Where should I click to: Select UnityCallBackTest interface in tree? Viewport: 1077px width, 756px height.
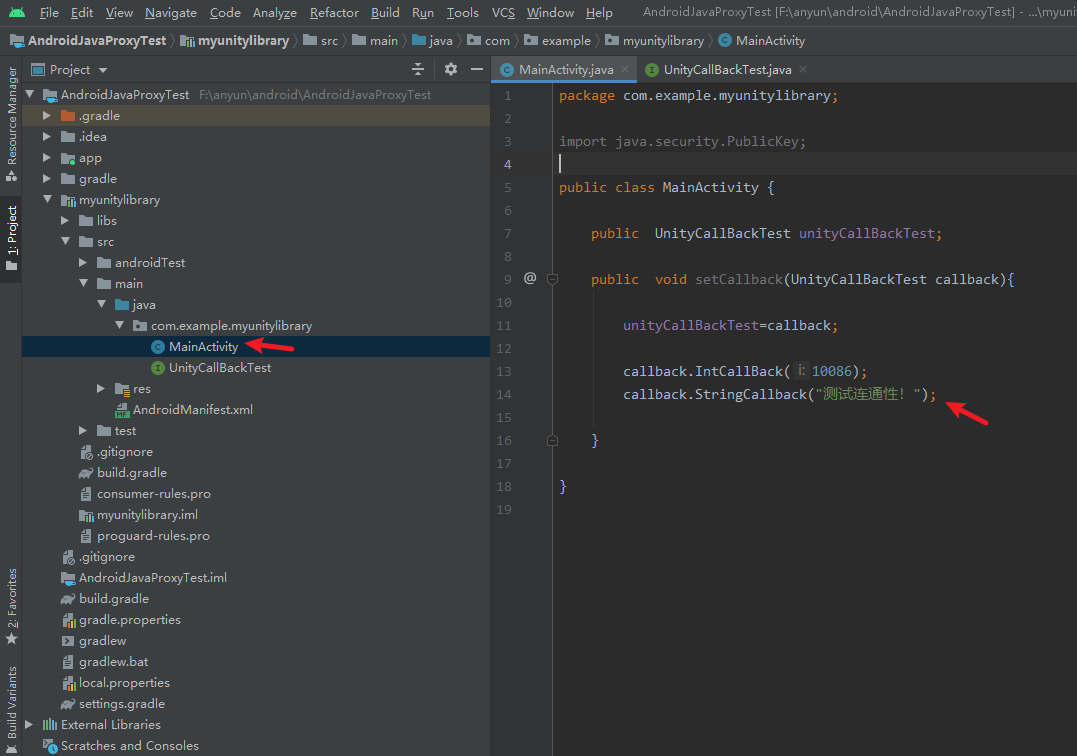pyautogui.click(x=220, y=367)
